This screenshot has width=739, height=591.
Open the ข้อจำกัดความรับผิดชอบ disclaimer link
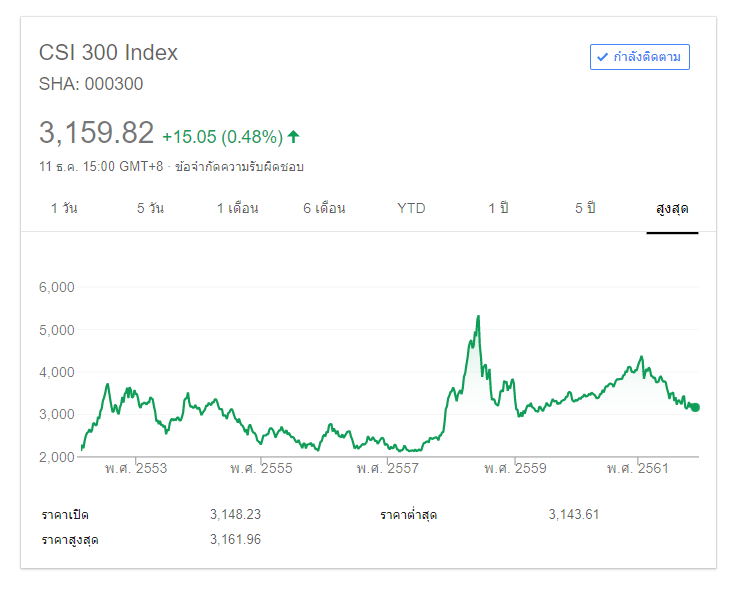pos(239,166)
